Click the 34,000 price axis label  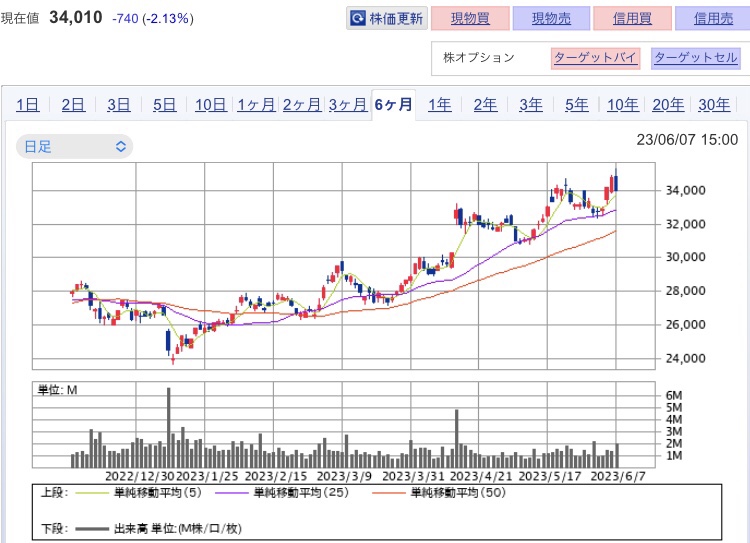point(686,190)
